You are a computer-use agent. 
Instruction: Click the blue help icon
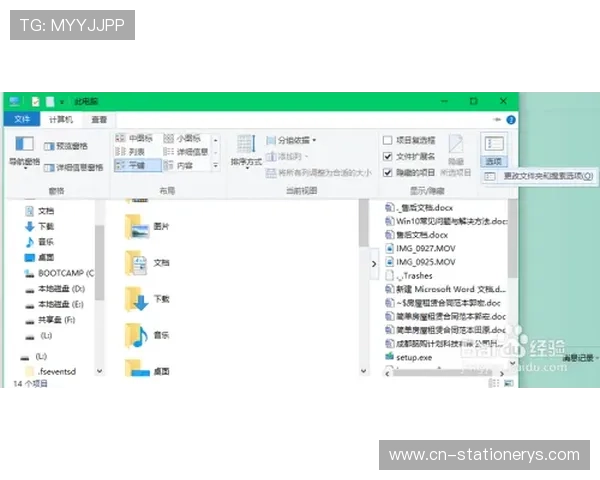click(510, 120)
